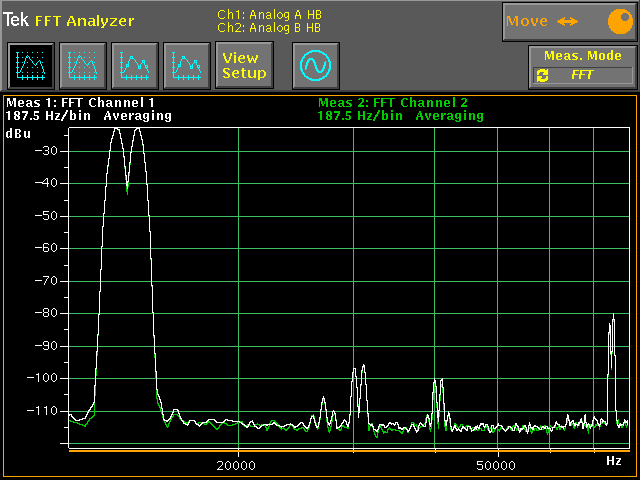Choose the fourth graph view icon
This screenshot has height=480, width=640.
186,66
